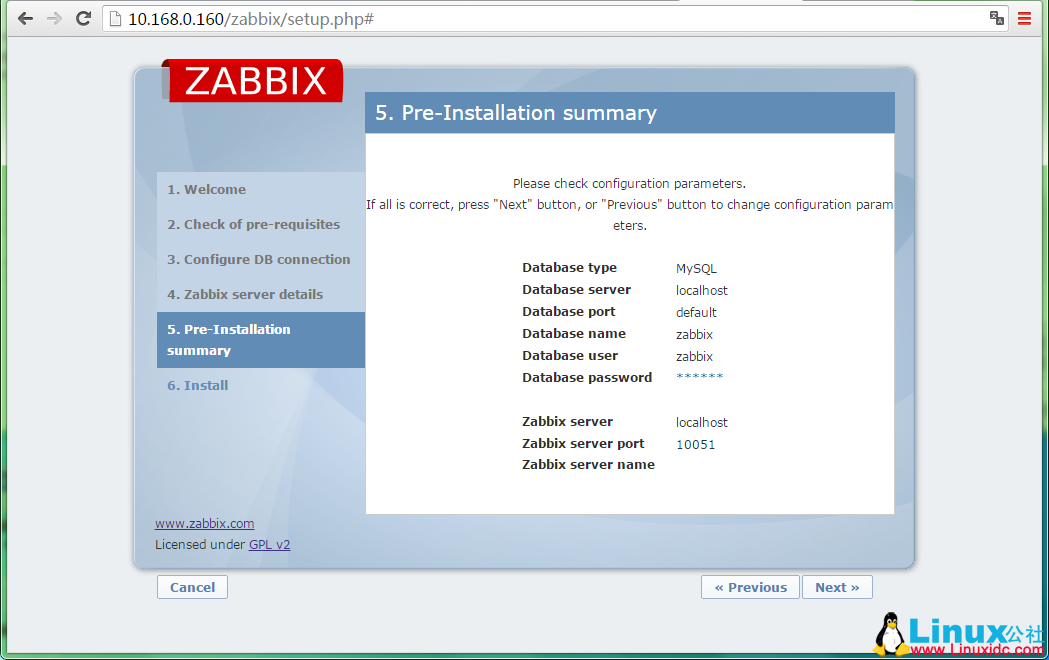The image size is (1049, 660).
Task: Open the Check of pre-requisites step
Action: pyautogui.click(x=254, y=224)
